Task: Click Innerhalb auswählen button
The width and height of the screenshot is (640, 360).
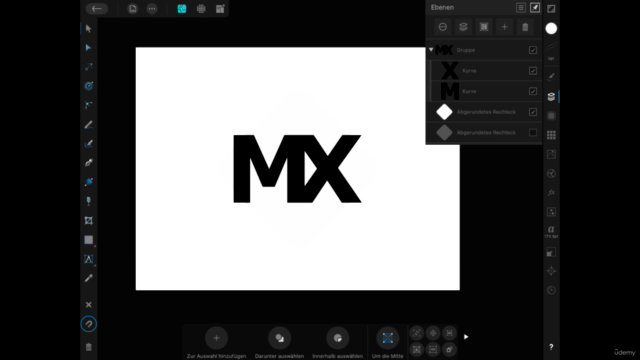Action: [338, 342]
